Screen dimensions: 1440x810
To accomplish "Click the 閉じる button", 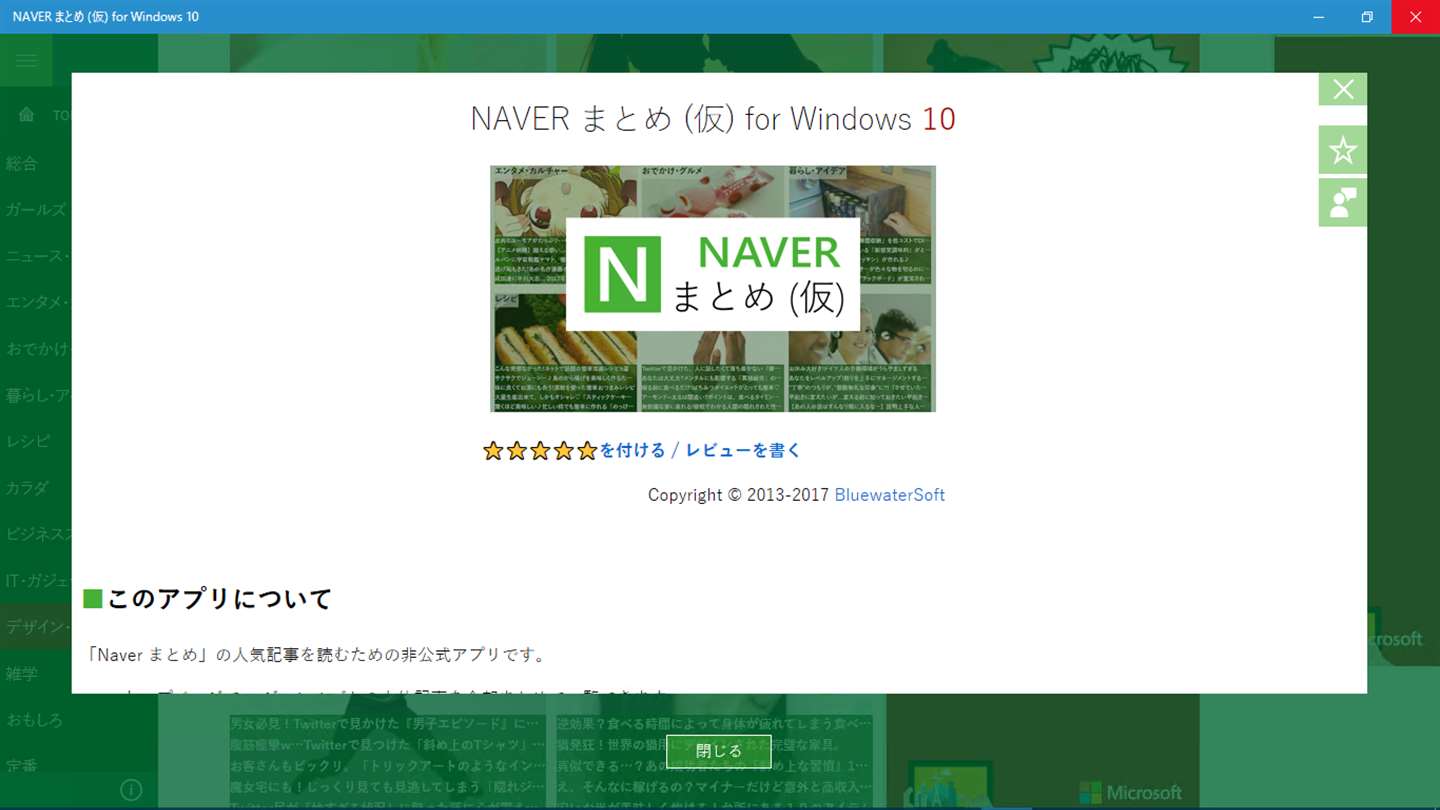I will click(x=719, y=750).
